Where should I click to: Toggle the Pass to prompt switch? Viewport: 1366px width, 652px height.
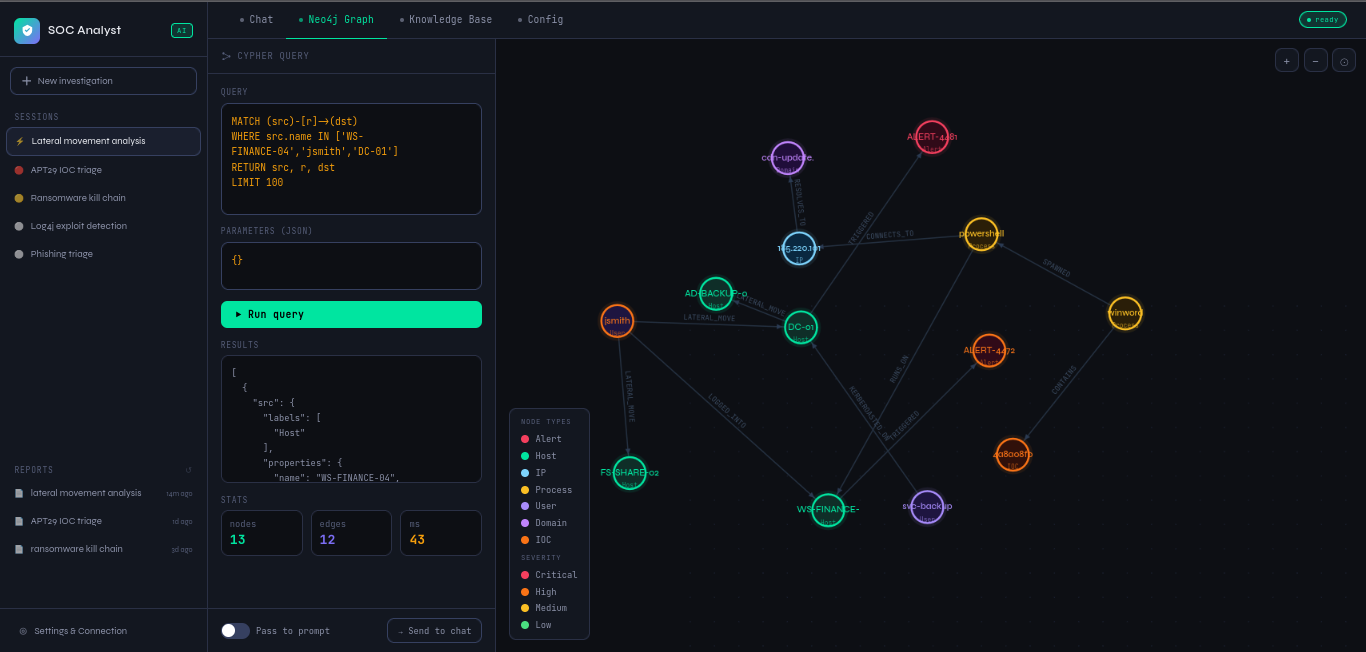235,631
